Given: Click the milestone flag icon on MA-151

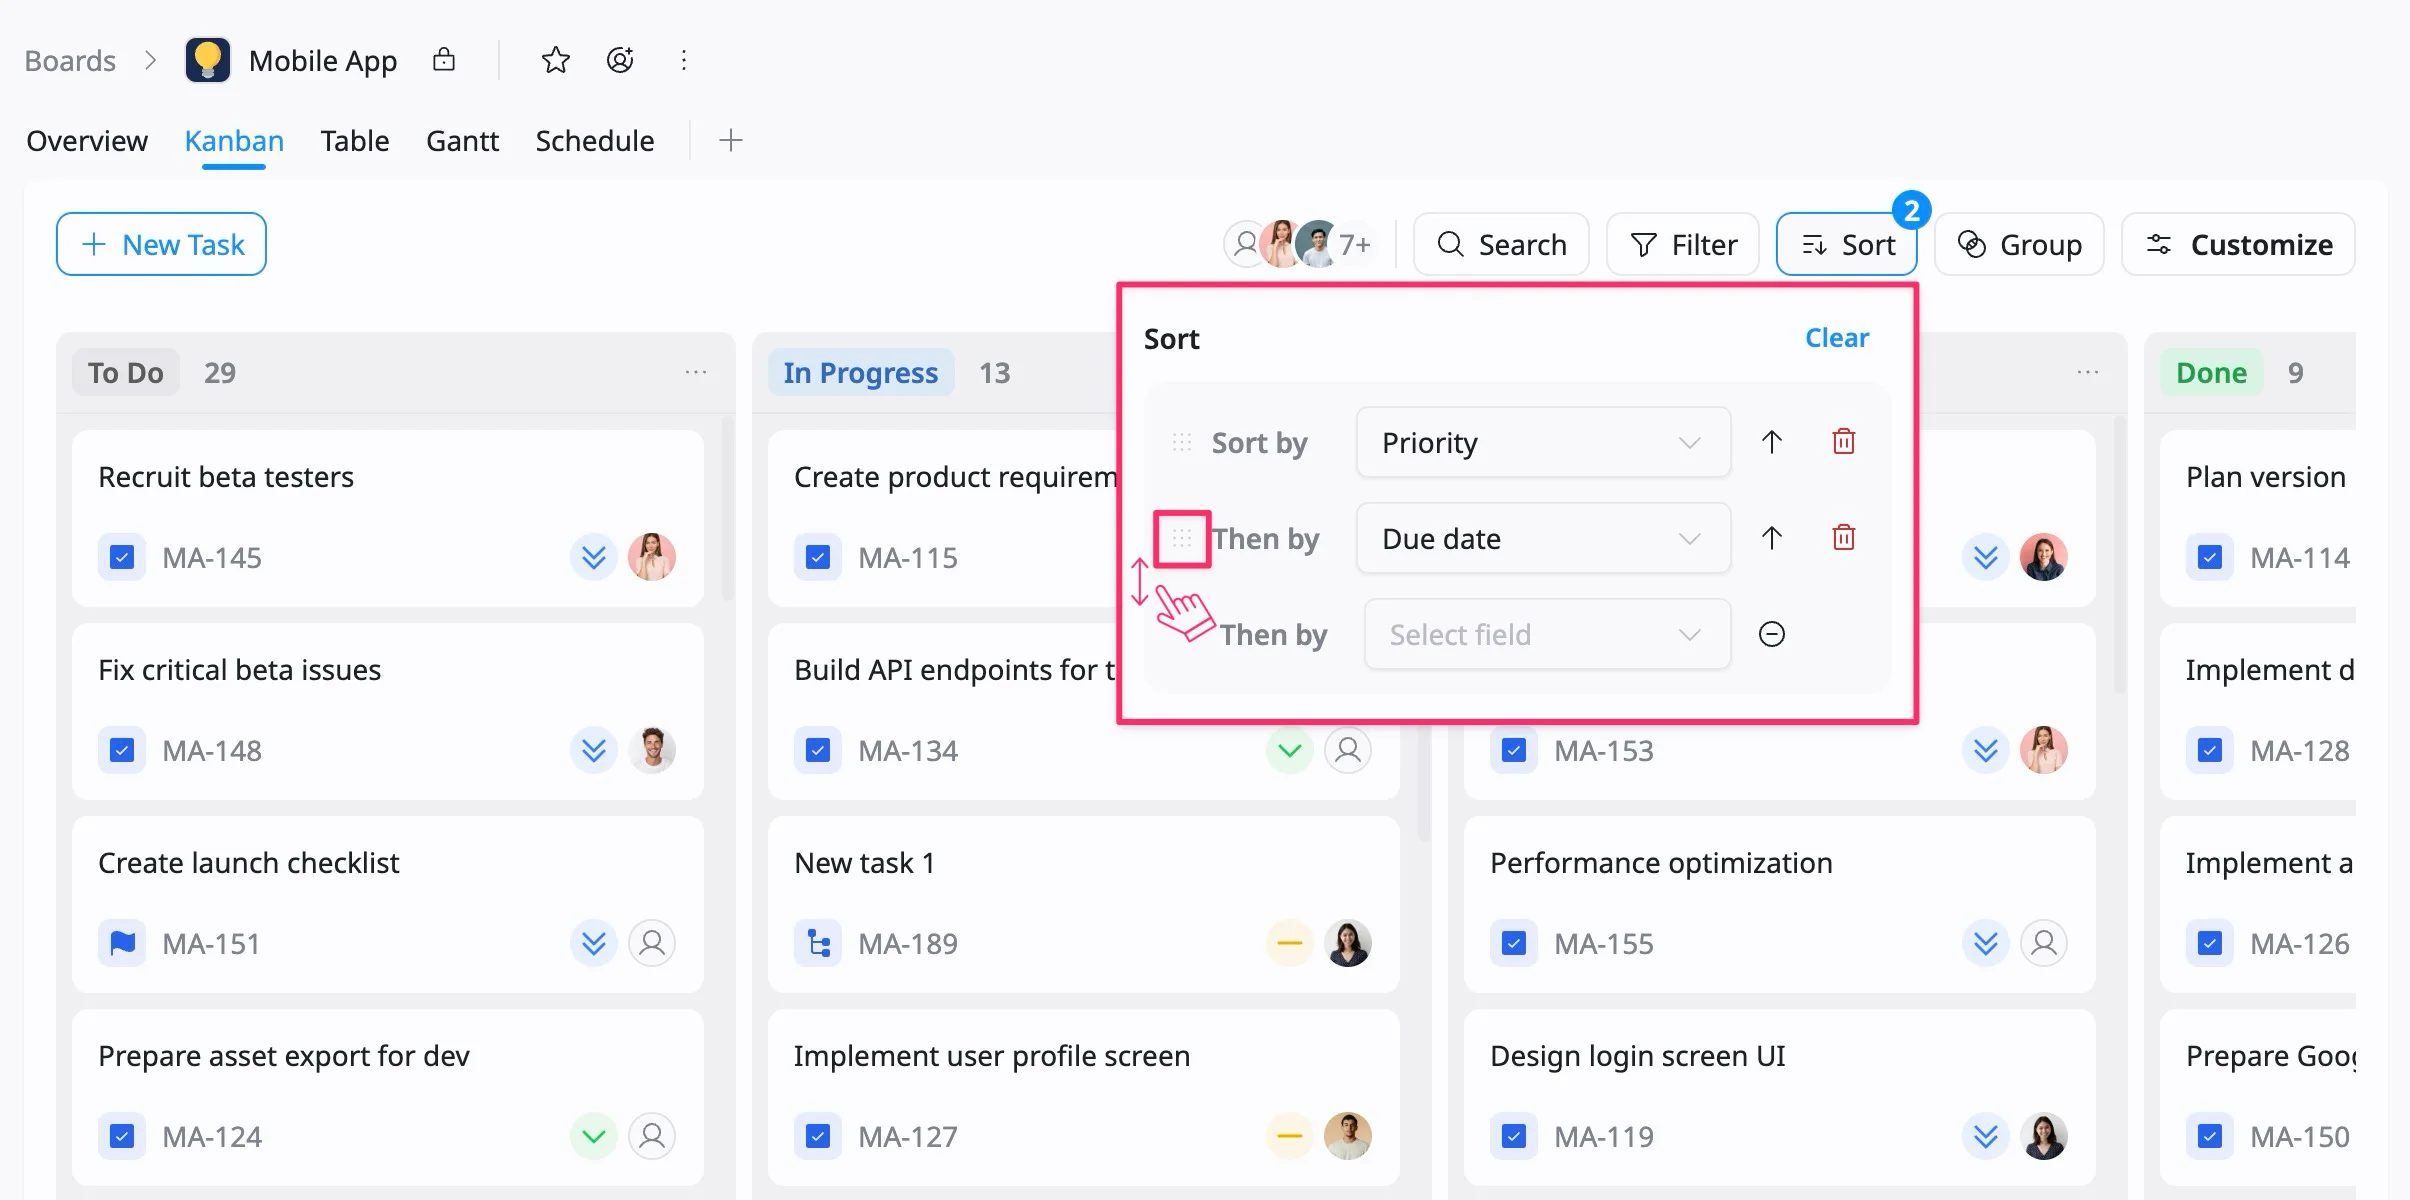Looking at the screenshot, I should (122, 943).
